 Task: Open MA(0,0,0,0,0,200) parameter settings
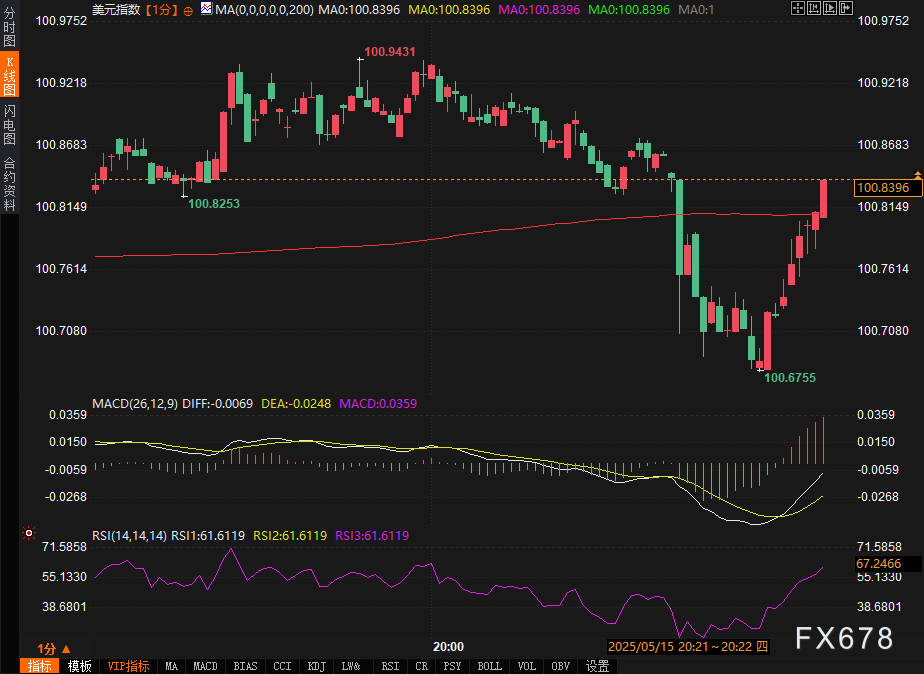(x=262, y=9)
